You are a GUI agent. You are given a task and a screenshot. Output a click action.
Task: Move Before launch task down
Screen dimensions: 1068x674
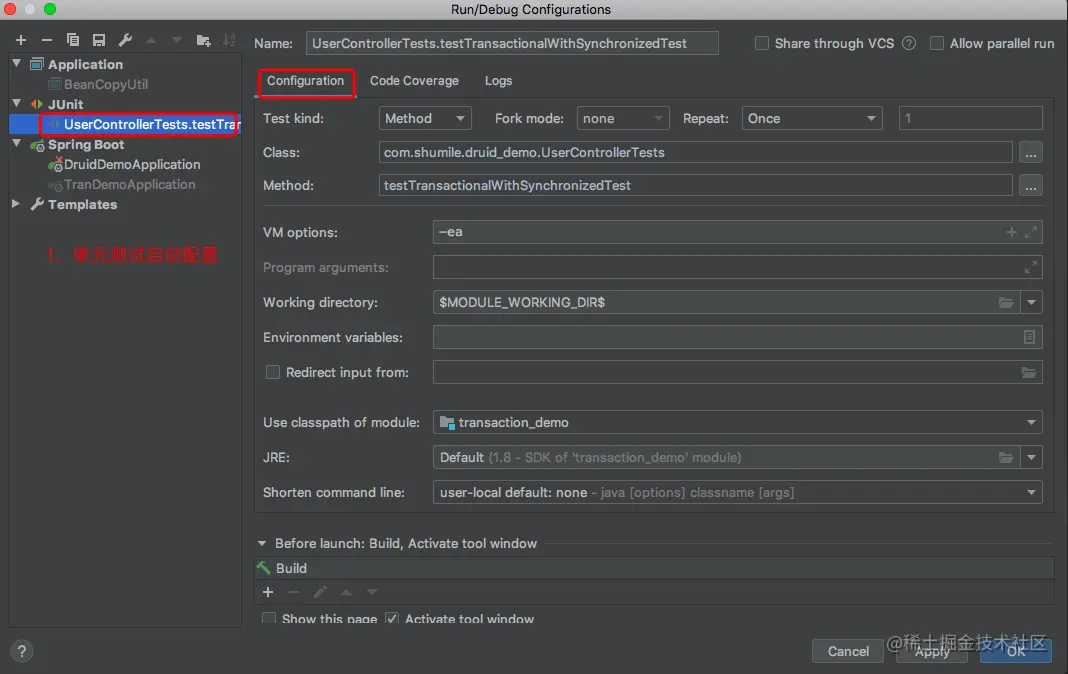(372, 592)
